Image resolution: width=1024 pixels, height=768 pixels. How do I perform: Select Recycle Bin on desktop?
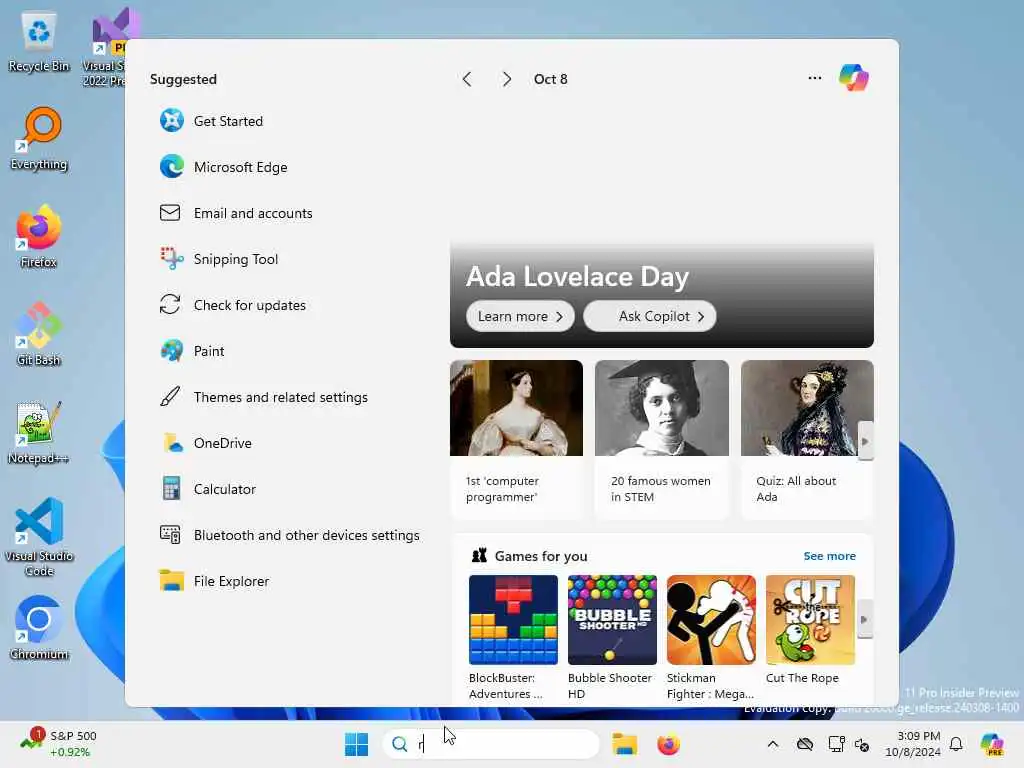tap(39, 42)
